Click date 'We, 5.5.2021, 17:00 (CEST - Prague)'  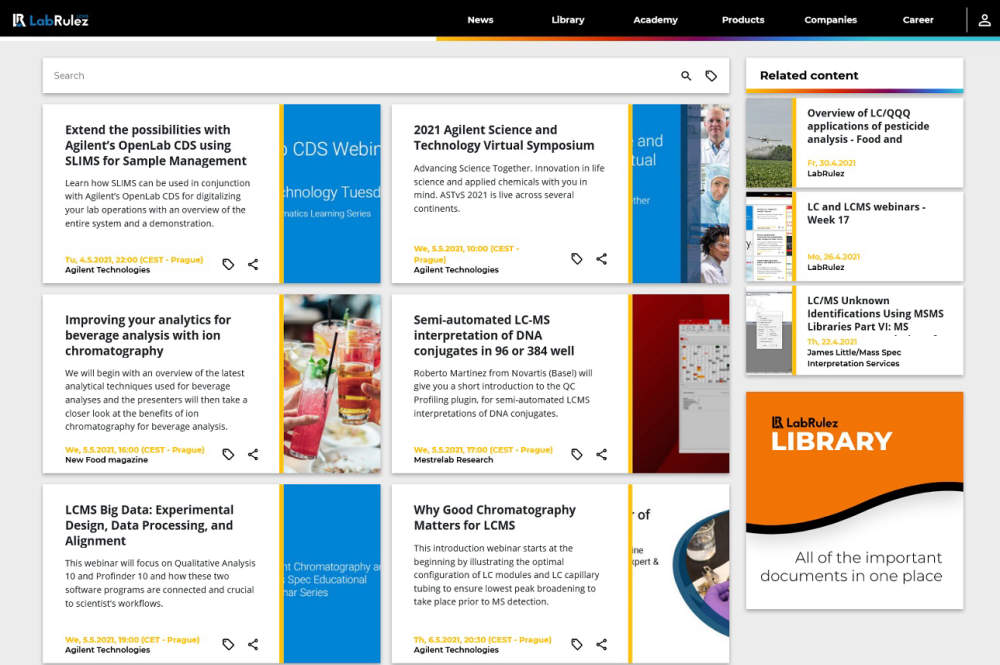[x=483, y=449]
